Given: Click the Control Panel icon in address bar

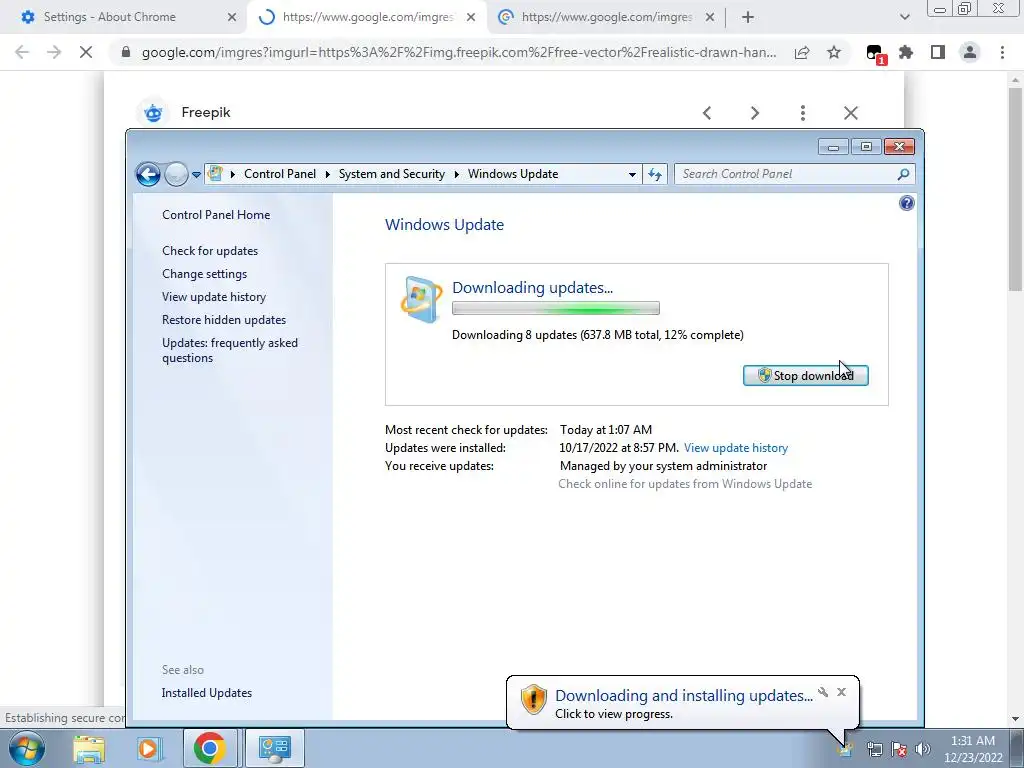Looking at the screenshot, I should point(214,174).
